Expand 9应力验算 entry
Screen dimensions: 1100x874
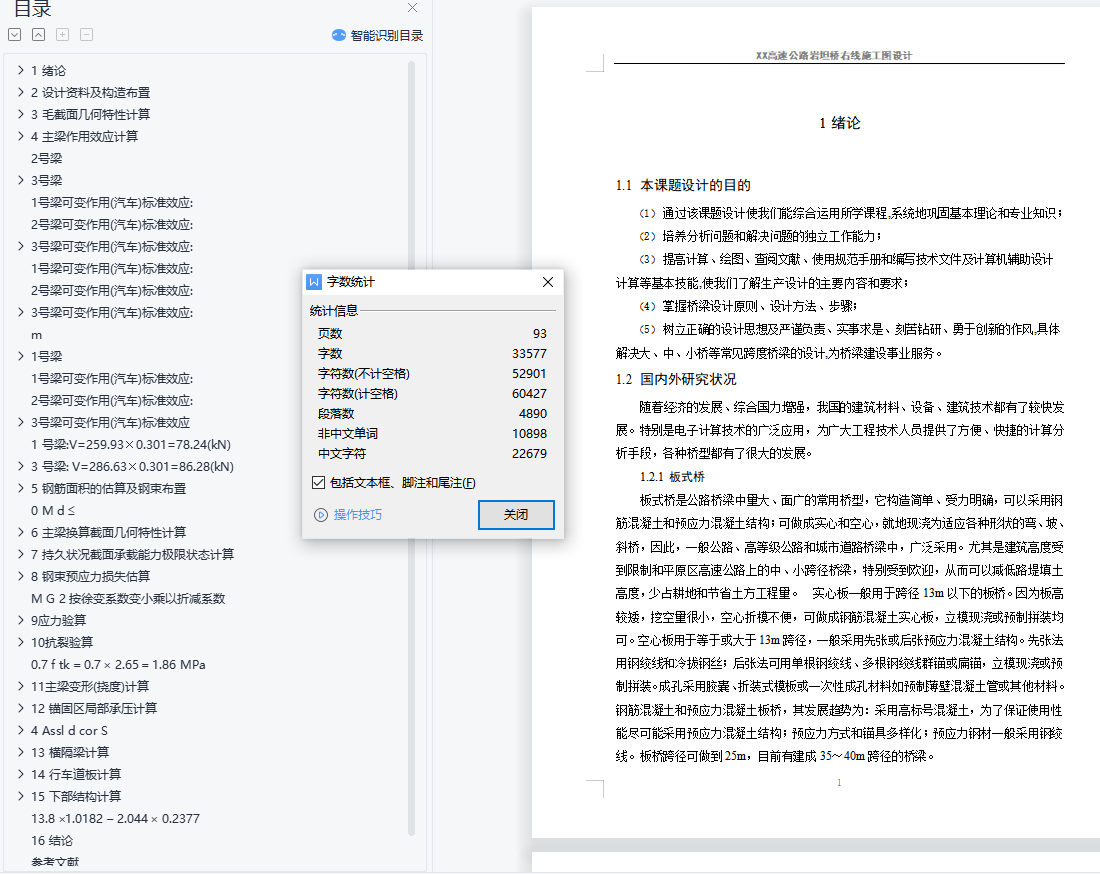pyautogui.click(x=21, y=620)
